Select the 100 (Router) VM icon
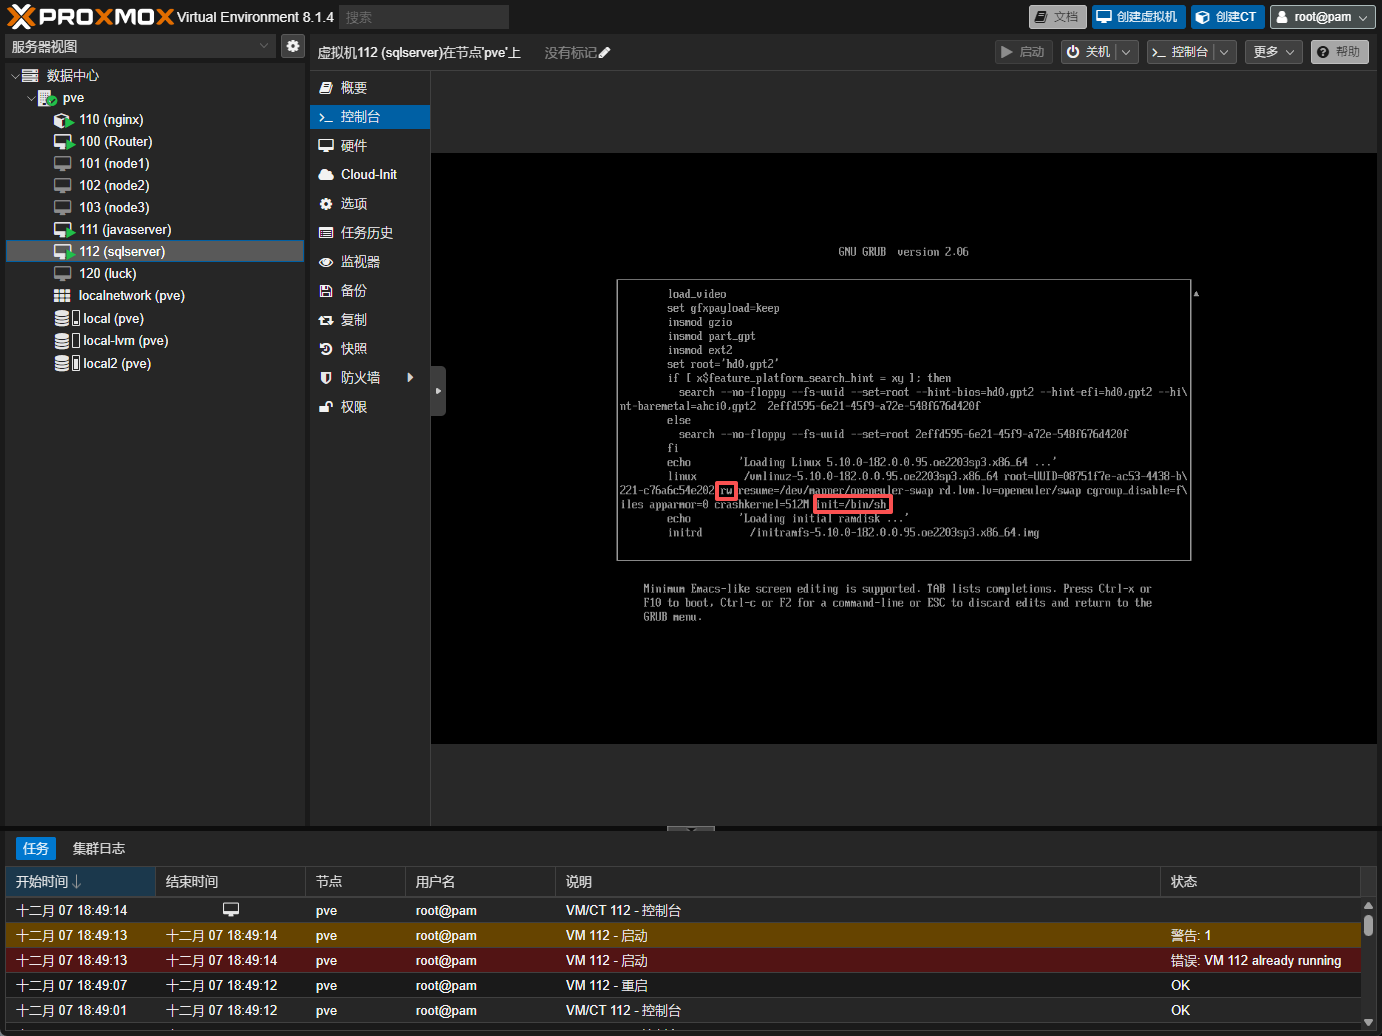 [x=63, y=142]
